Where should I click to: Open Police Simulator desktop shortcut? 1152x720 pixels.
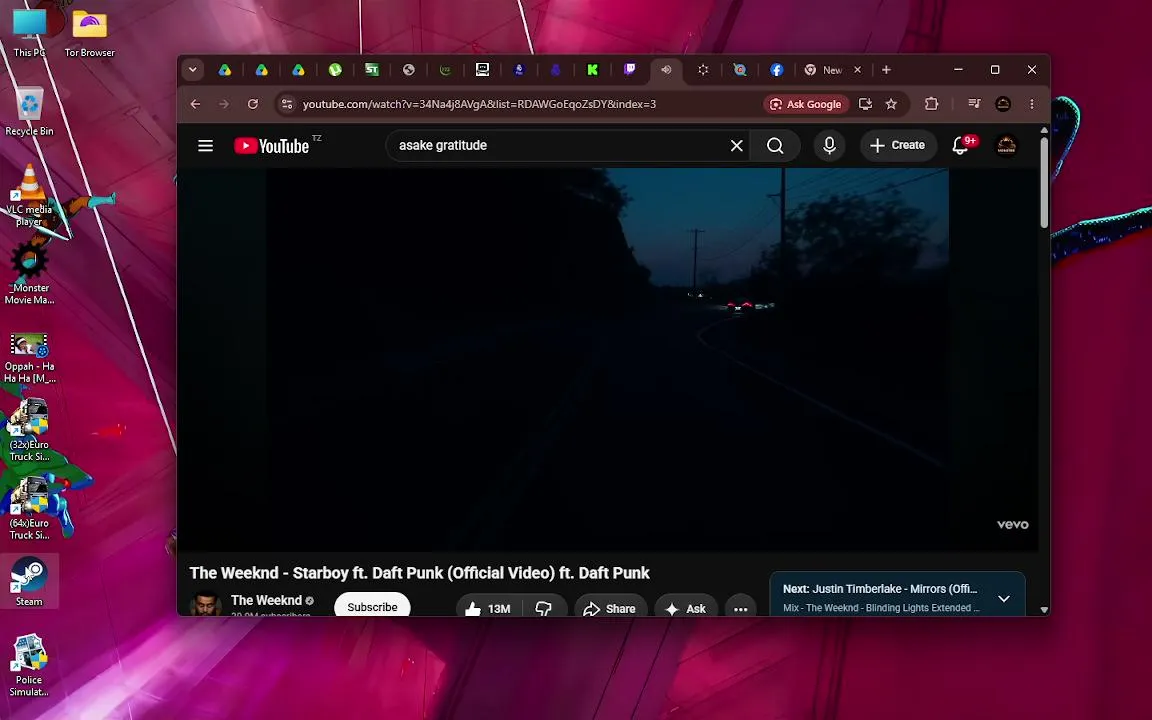(x=29, y=665)
